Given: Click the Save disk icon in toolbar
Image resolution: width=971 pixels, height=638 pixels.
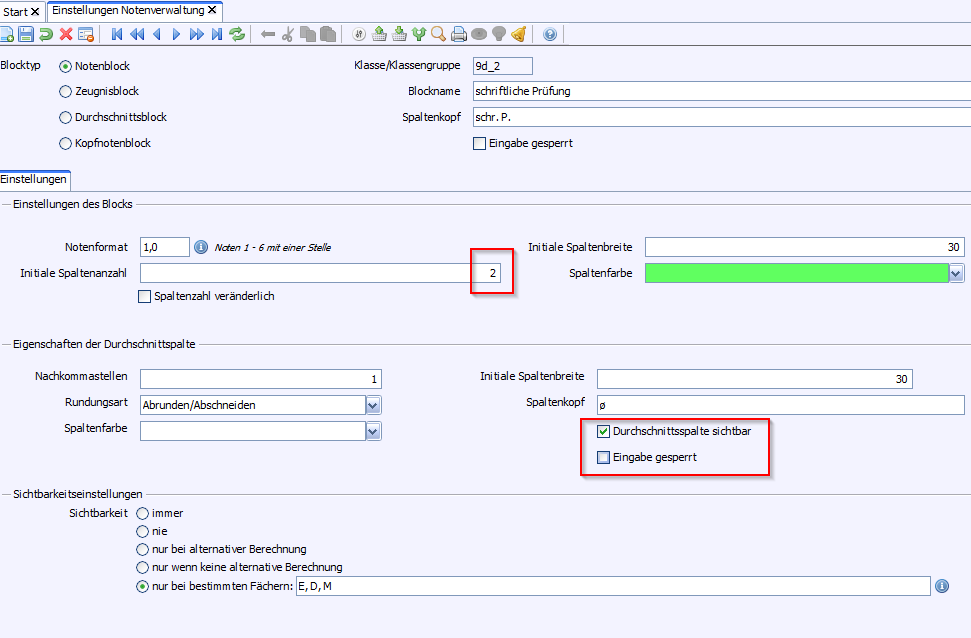Looking at the screenshot, I should (x=26, y=34).
